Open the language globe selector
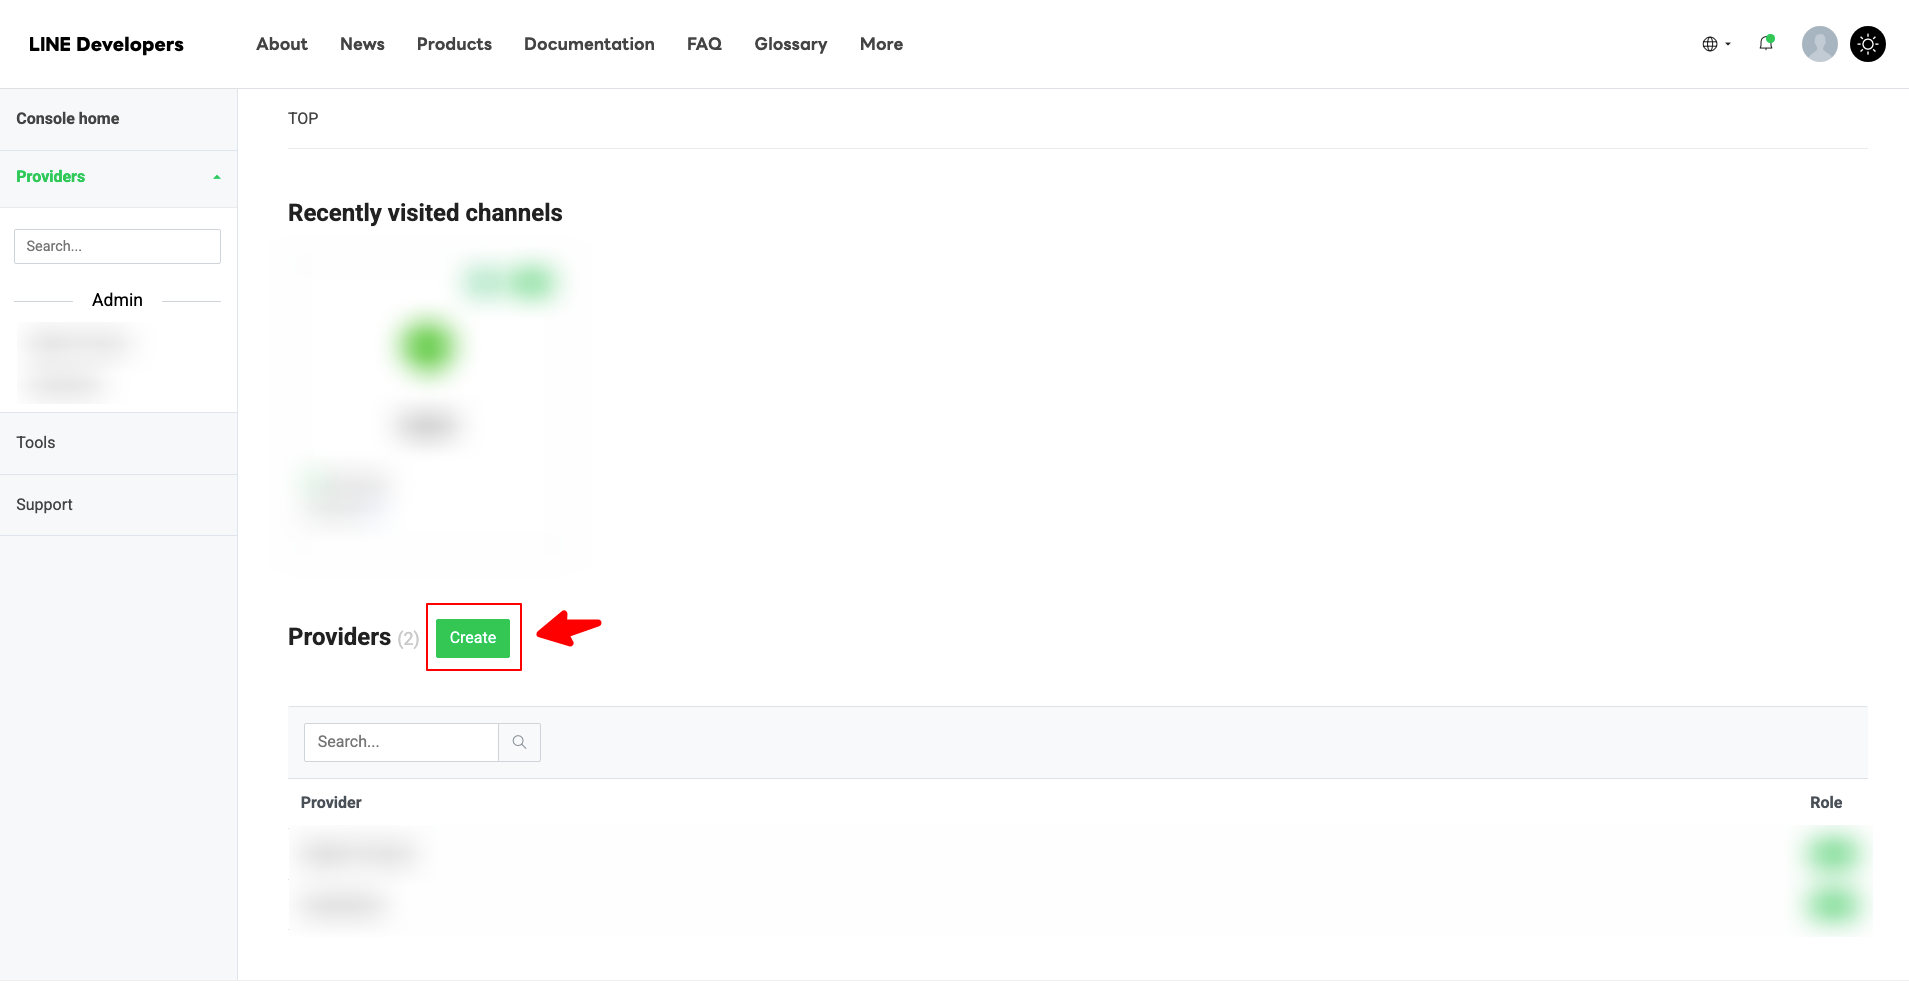This screenshot has width=1909, height=998. pos(1716,44)
